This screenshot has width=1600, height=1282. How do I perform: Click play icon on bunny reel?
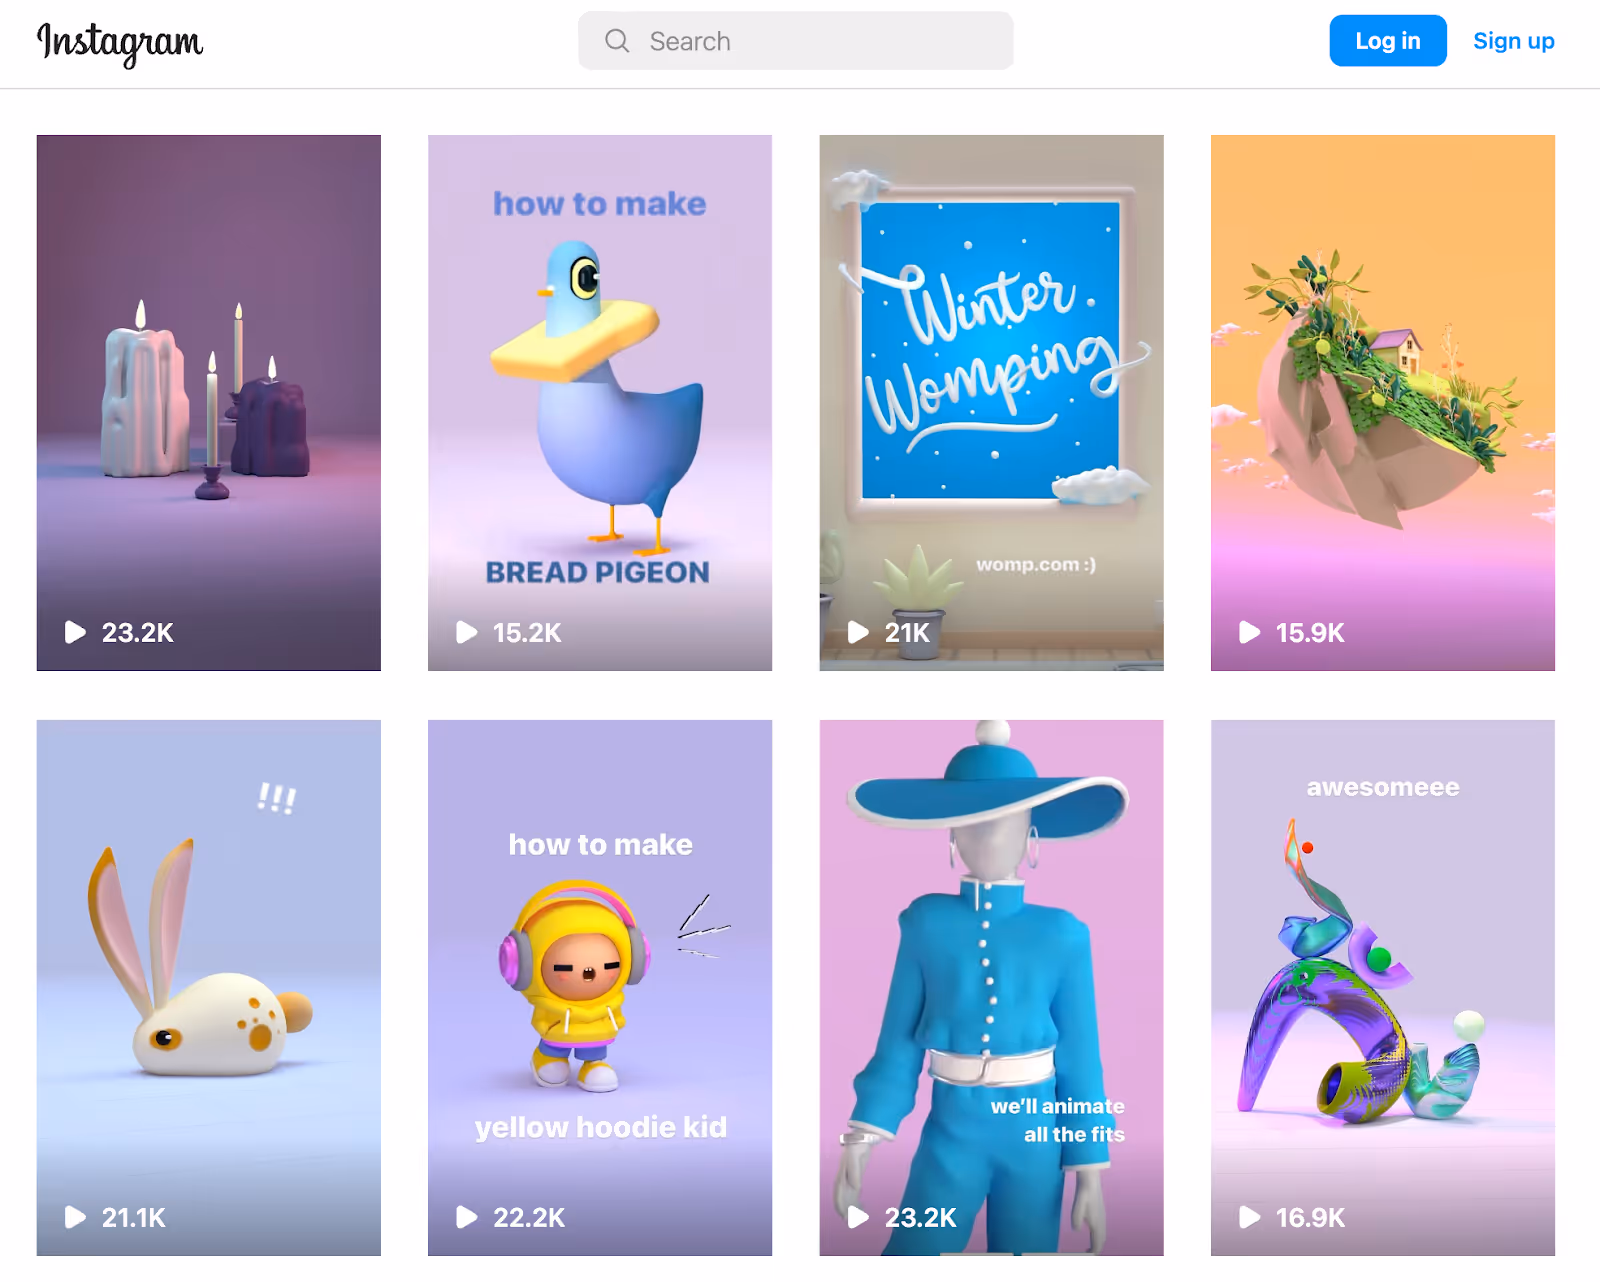75,1217
